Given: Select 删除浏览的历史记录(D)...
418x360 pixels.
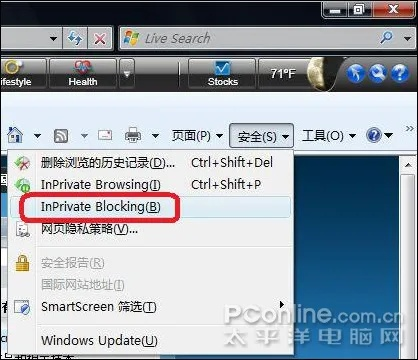Looking at the screenshot, I should [x=151, y=163].
